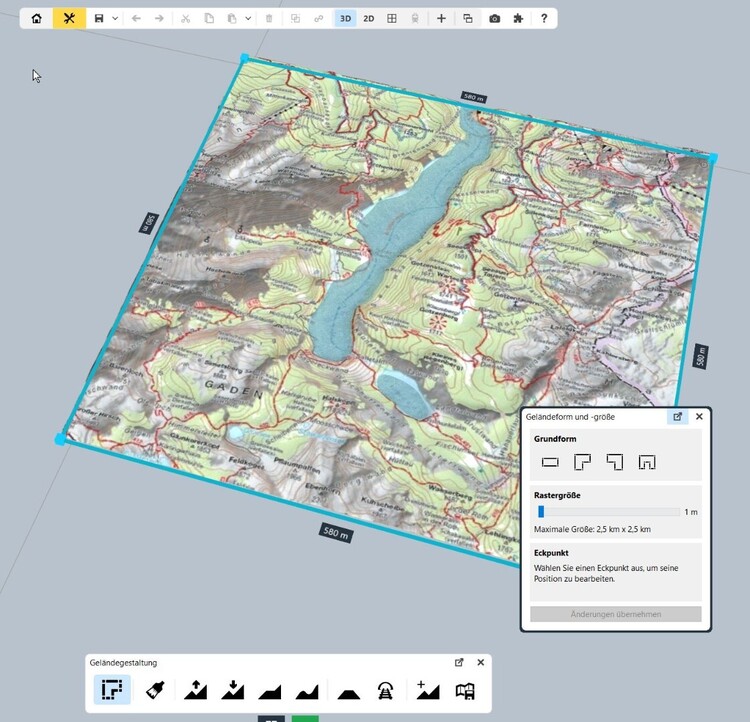The height and width of the screenshot is (722, 750).
Task: Paste with the clipboard icon
Action: click(x=232, y=19)
